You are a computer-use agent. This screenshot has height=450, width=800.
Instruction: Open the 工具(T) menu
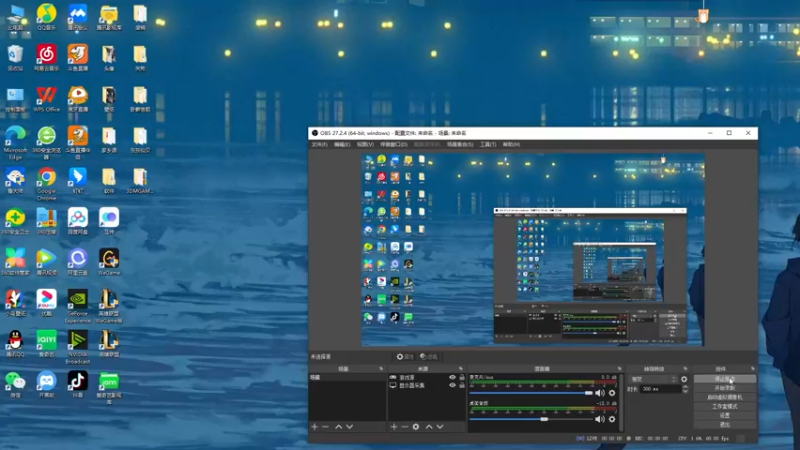point(488,144)
